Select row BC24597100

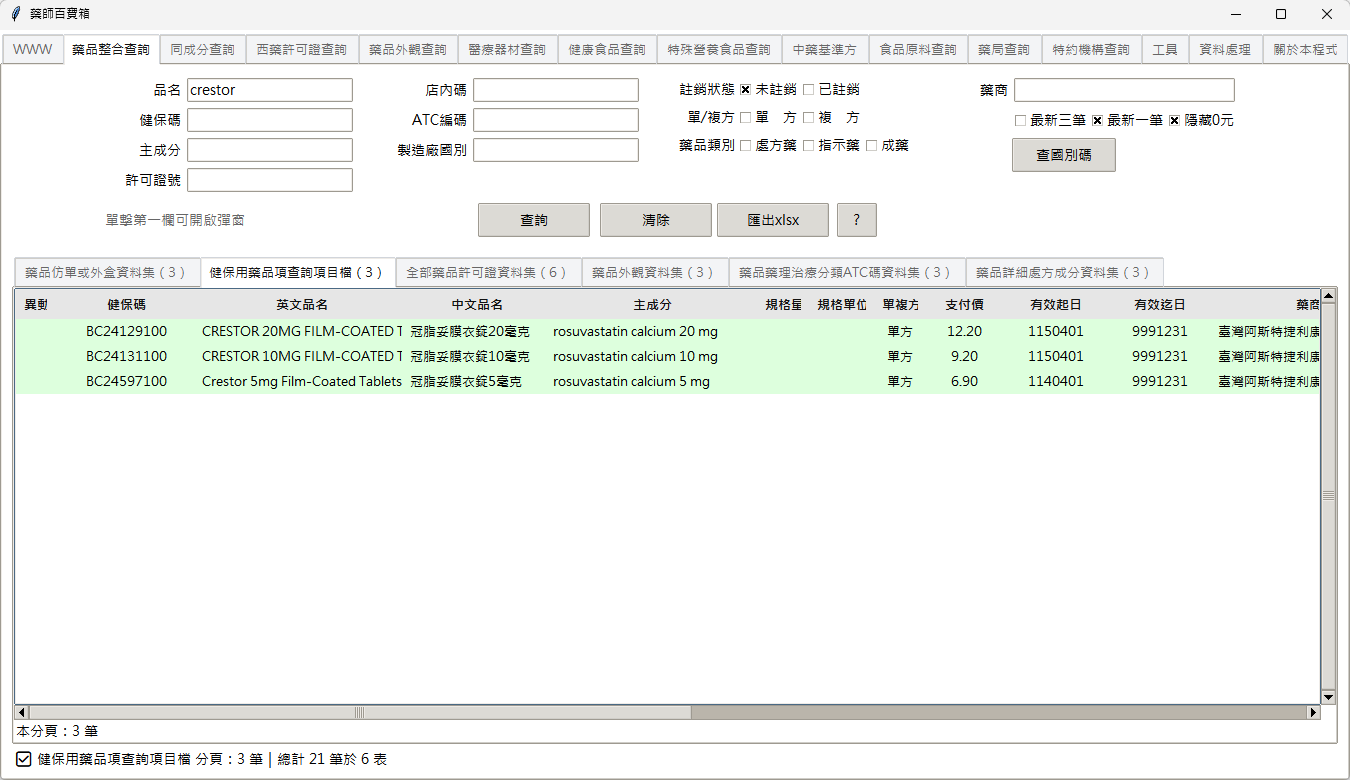667,381
